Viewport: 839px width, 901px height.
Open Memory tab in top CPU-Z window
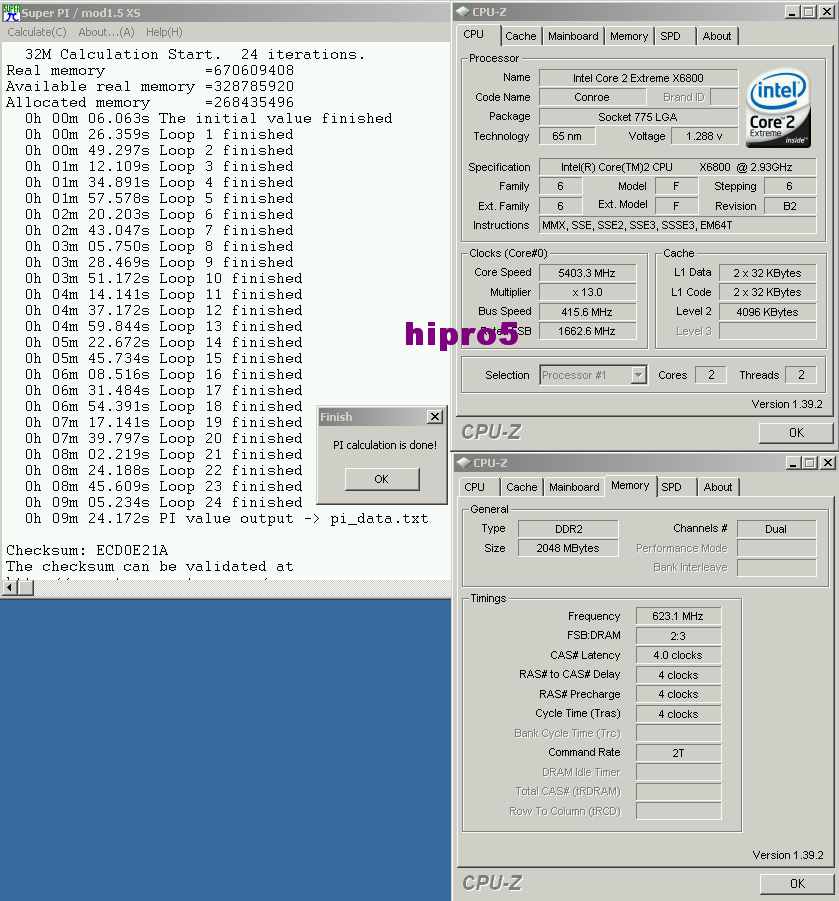629,36
